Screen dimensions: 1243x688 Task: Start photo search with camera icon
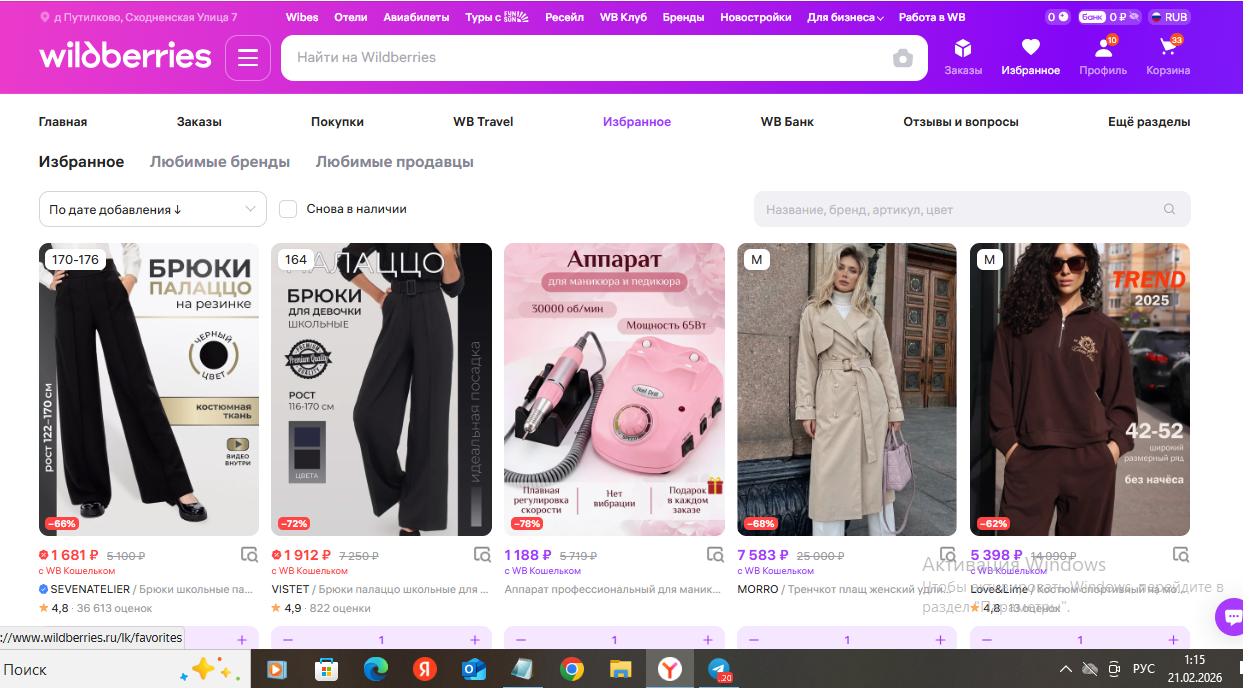(903, 58)
